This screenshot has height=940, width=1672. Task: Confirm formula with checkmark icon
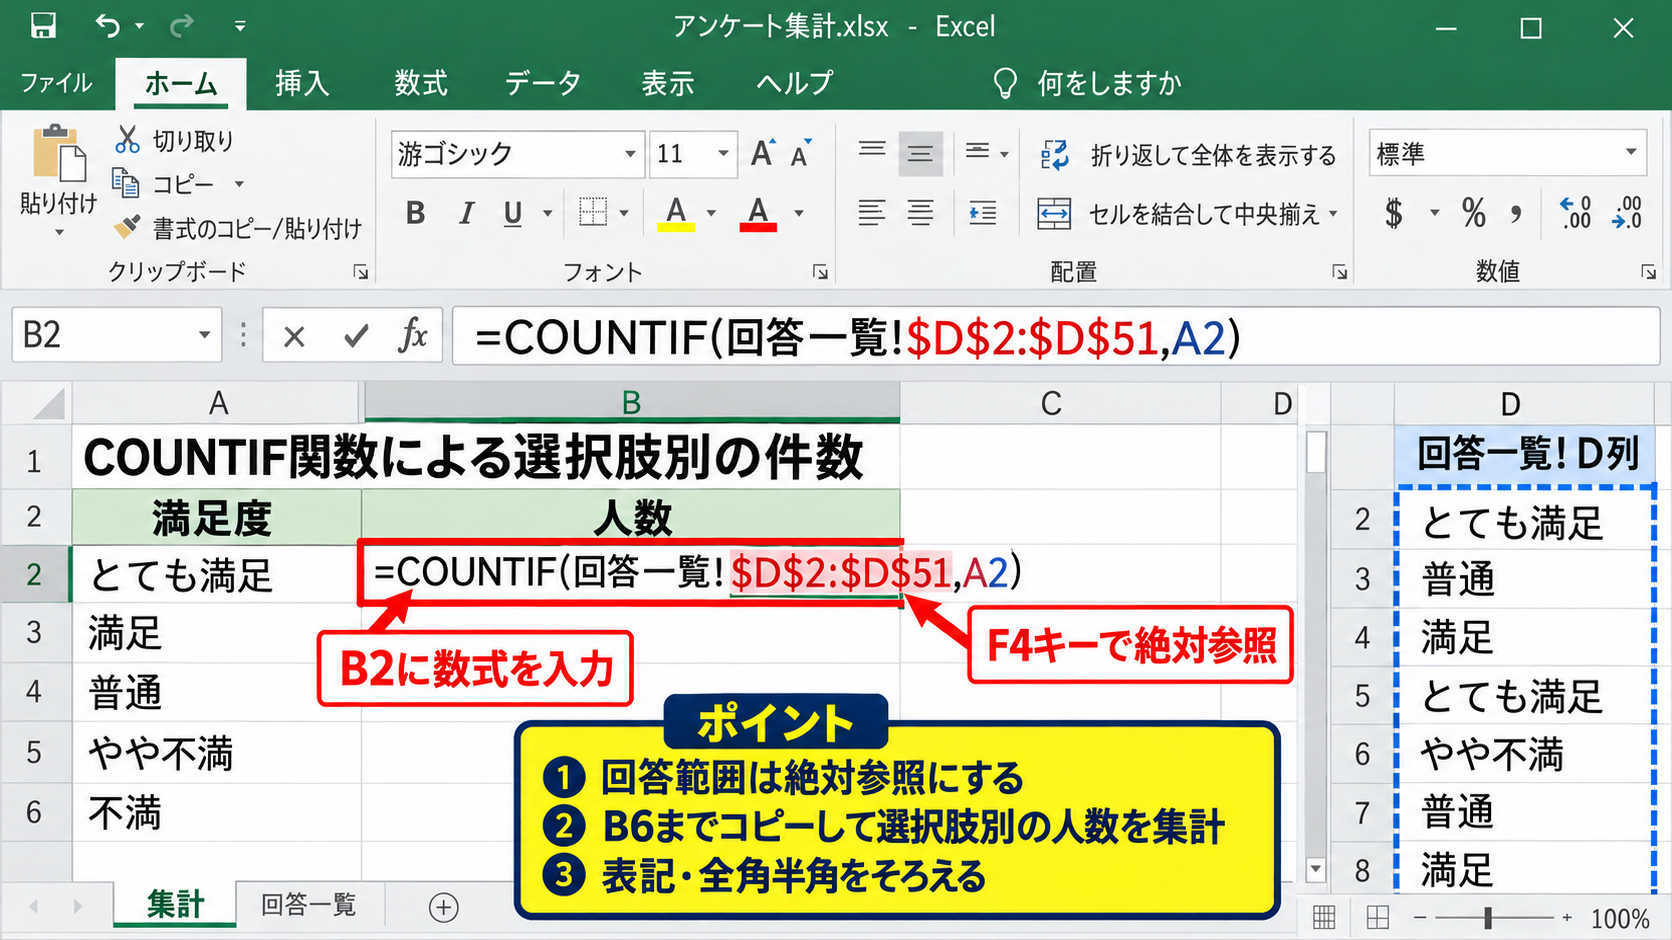[356, 336]
